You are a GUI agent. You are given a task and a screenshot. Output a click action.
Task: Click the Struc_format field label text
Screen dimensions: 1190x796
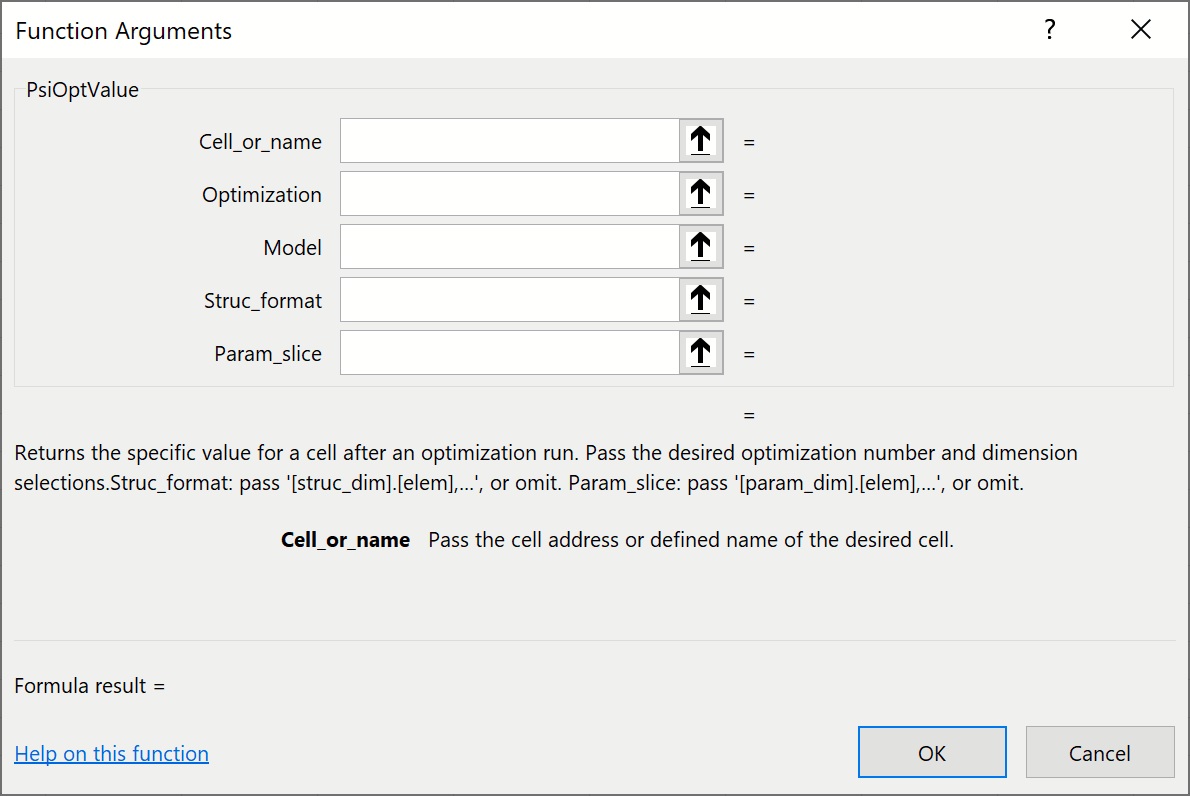click(x=263, y=301)
